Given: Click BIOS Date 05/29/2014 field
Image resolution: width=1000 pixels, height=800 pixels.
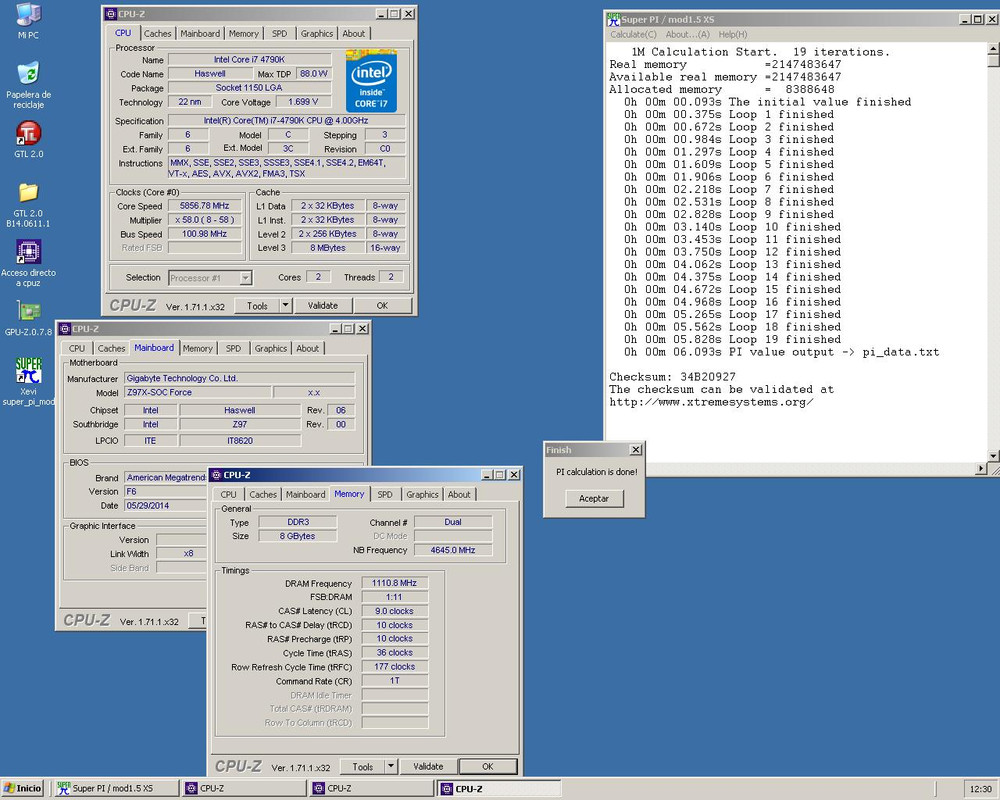Looking at the screenshot, I should 165,505.
